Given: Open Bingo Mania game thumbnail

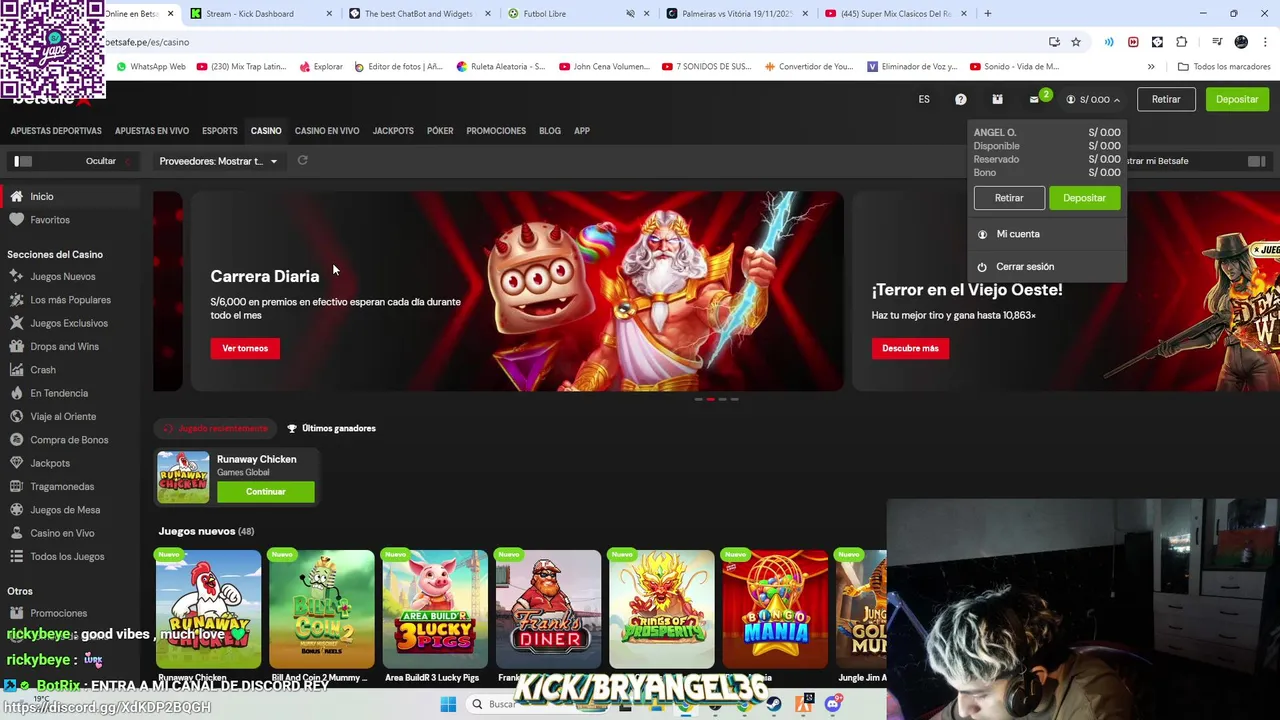Looking at the screenshot, I should tap(775, 609).
